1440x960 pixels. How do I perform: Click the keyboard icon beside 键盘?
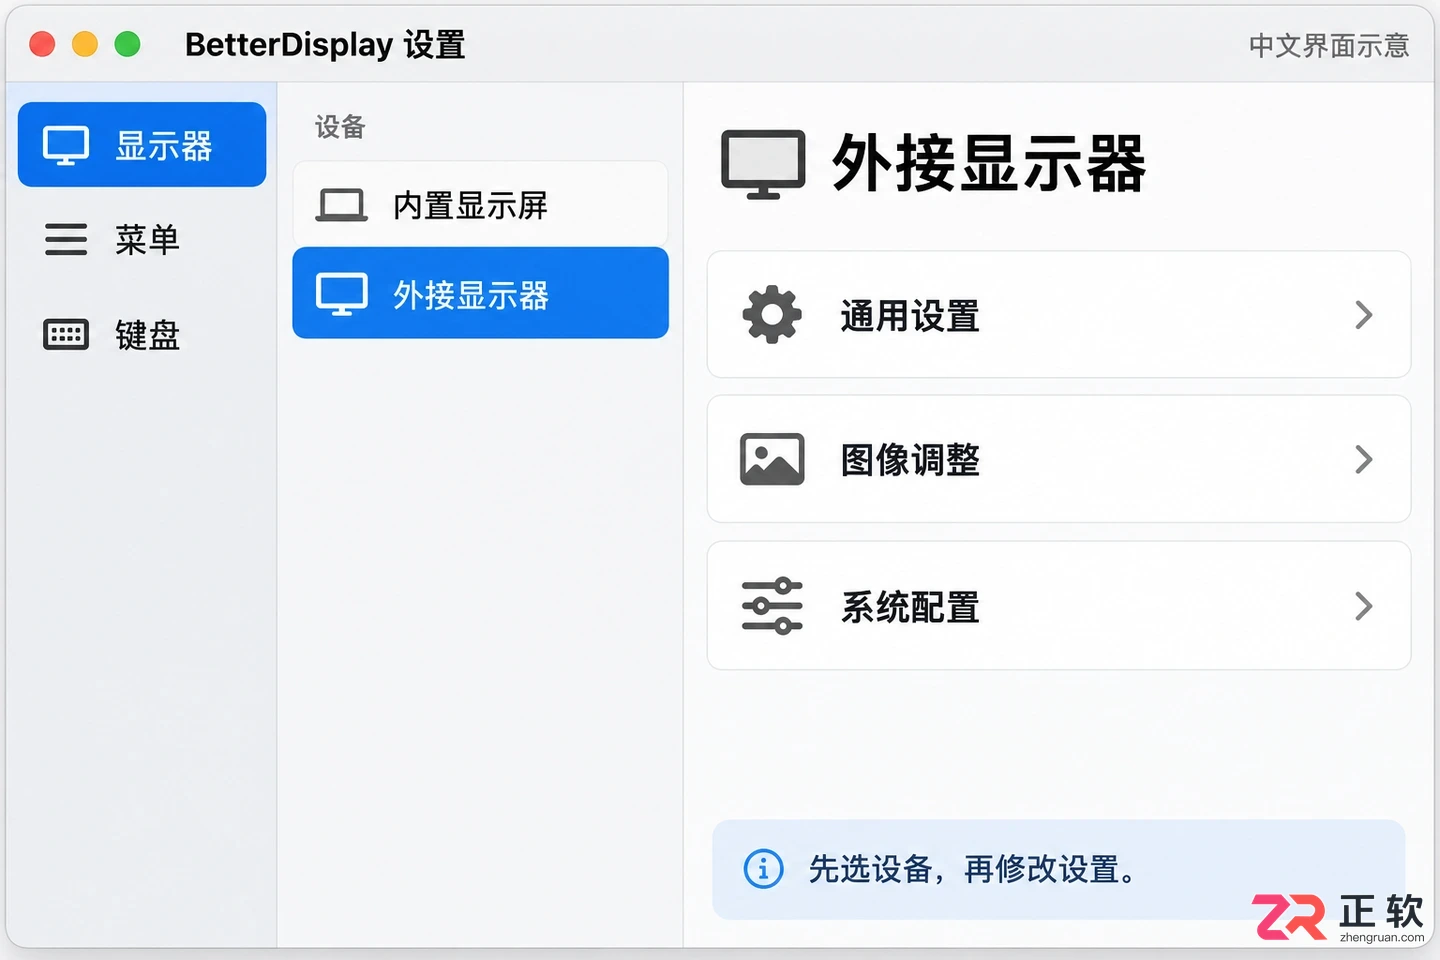pos(66,334)
